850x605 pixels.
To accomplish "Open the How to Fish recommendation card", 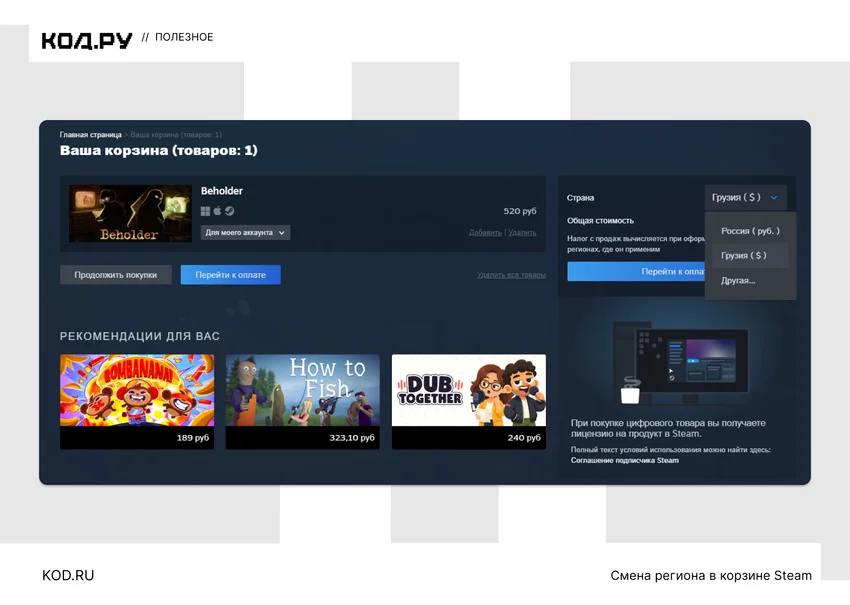I will [302, 402].
